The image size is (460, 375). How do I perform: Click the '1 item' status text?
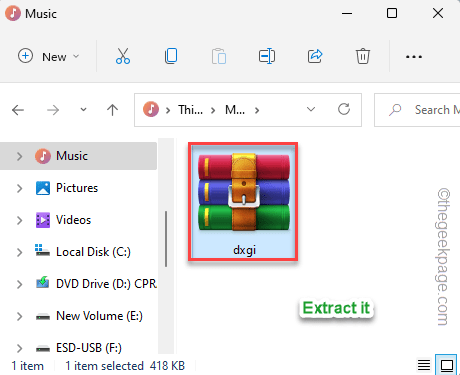coord(28,366)
